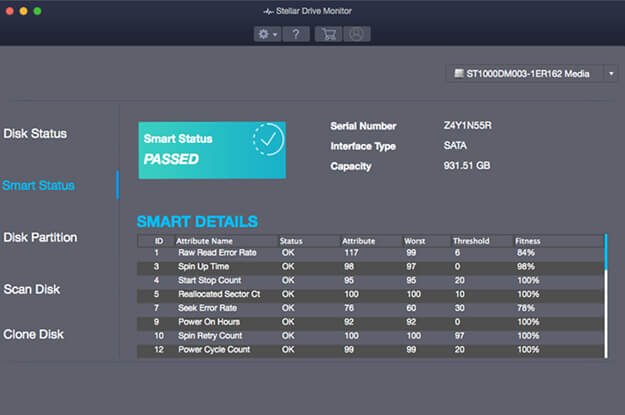
Task: Select the Start Stop Count row
Action: click(x=371, y=281)
